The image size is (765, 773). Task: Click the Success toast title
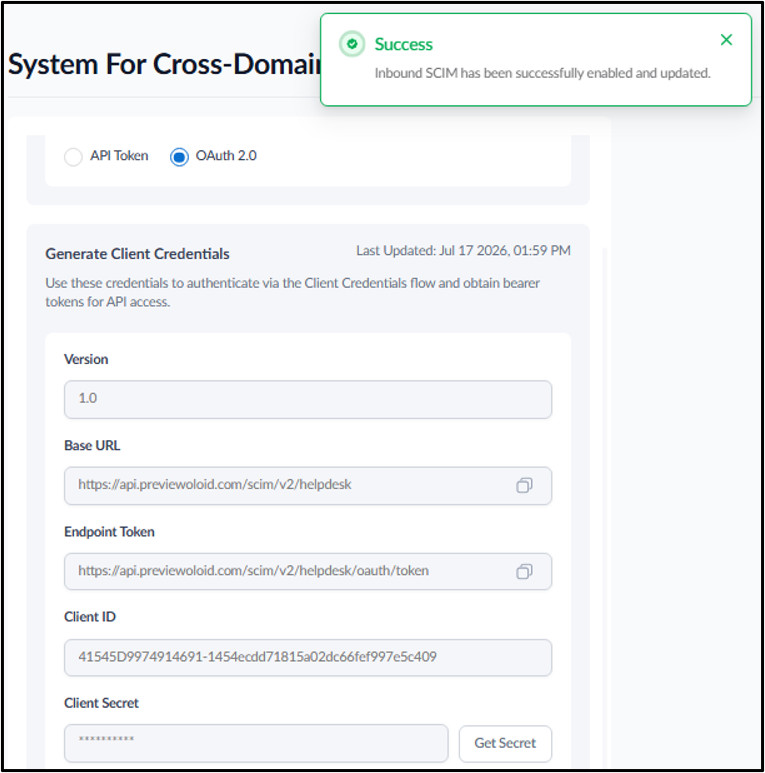point(404,44)
